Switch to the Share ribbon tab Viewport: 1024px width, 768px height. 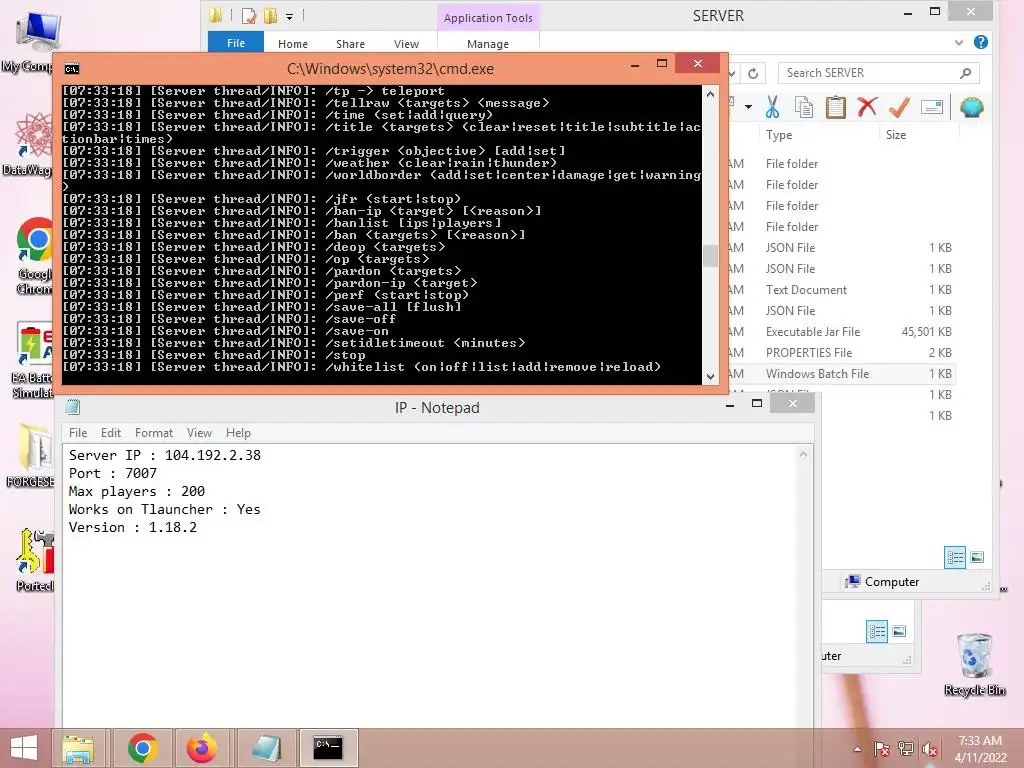350,44
